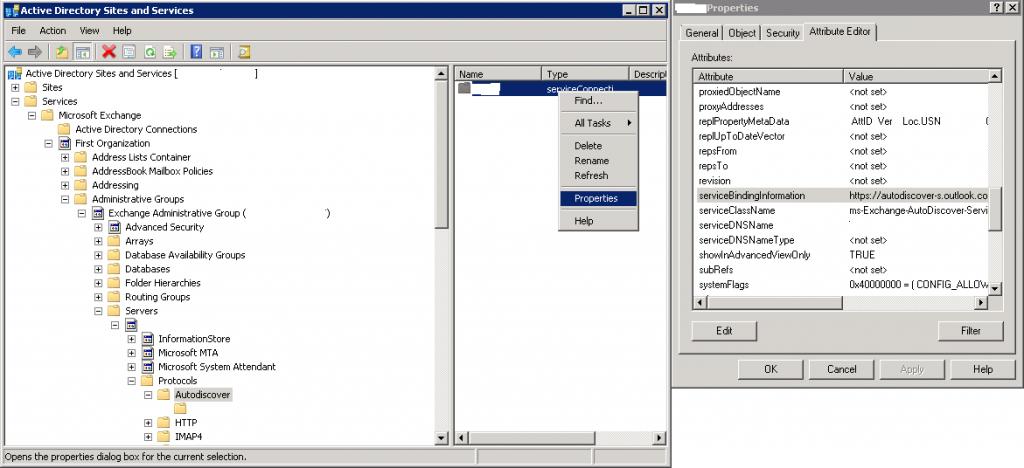
Task: Click the Sites folder icon in the tree
Action: pos(31,87)
